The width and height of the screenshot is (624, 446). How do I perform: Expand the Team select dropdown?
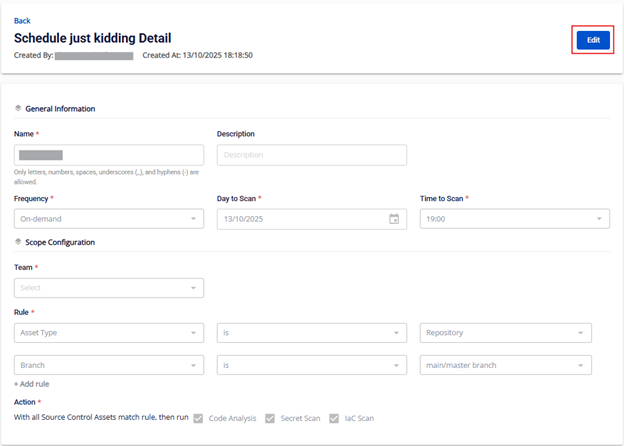(109, 288)
